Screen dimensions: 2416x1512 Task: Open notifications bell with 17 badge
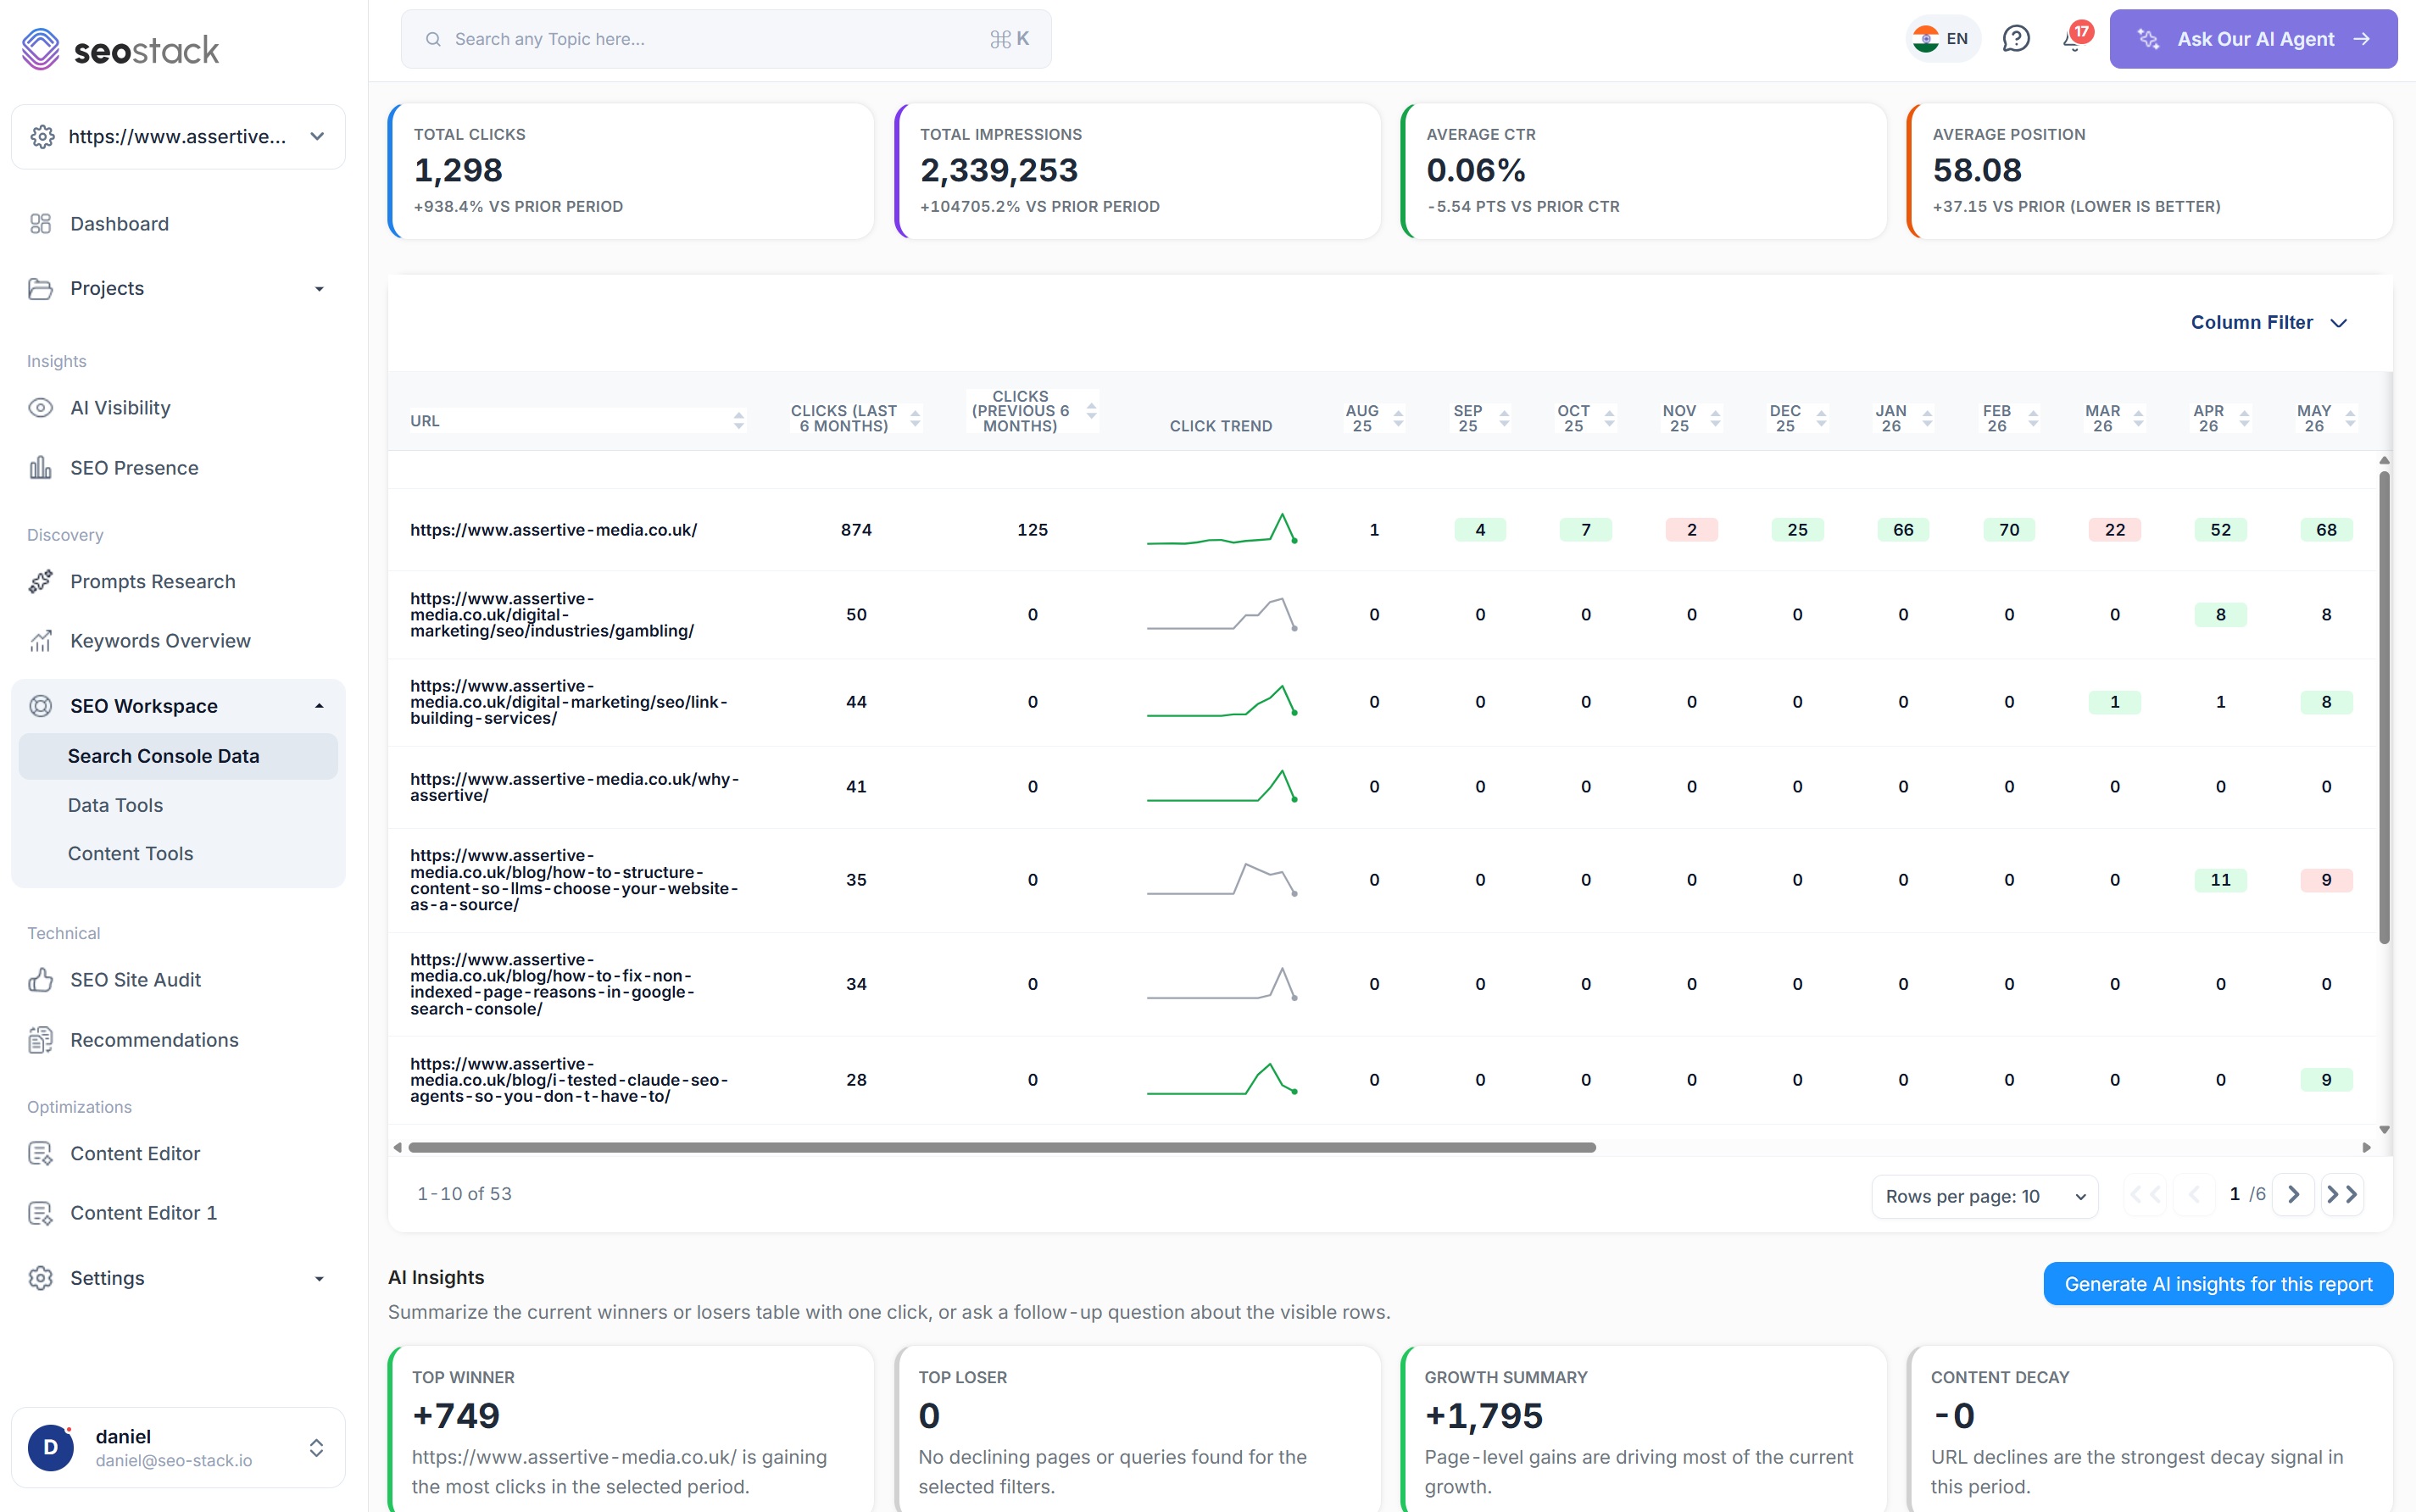(2074, 39)
